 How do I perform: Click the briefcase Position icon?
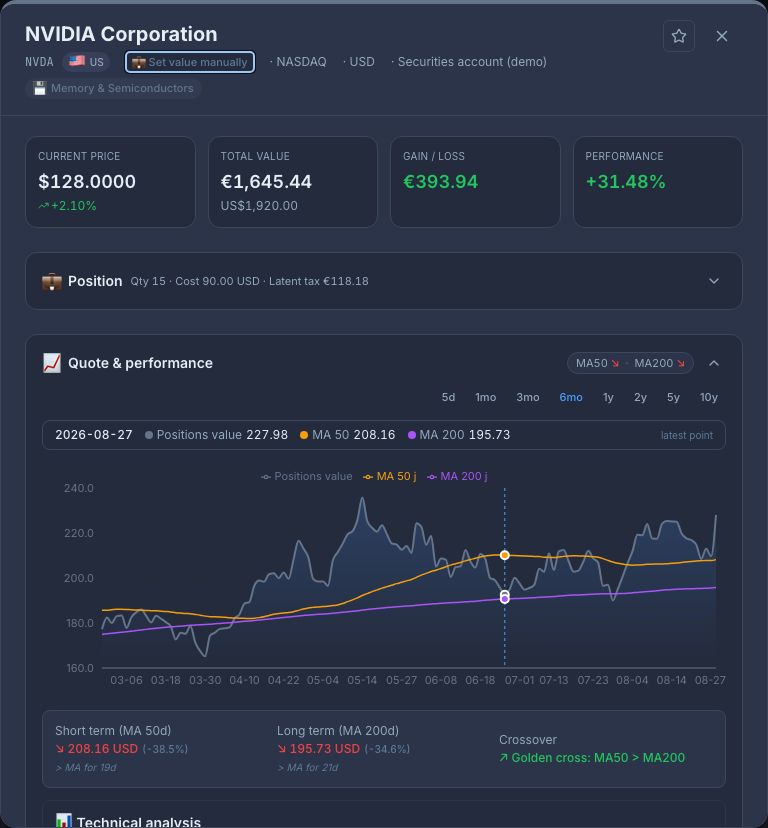pyautogui.click(x=52, y=281)
